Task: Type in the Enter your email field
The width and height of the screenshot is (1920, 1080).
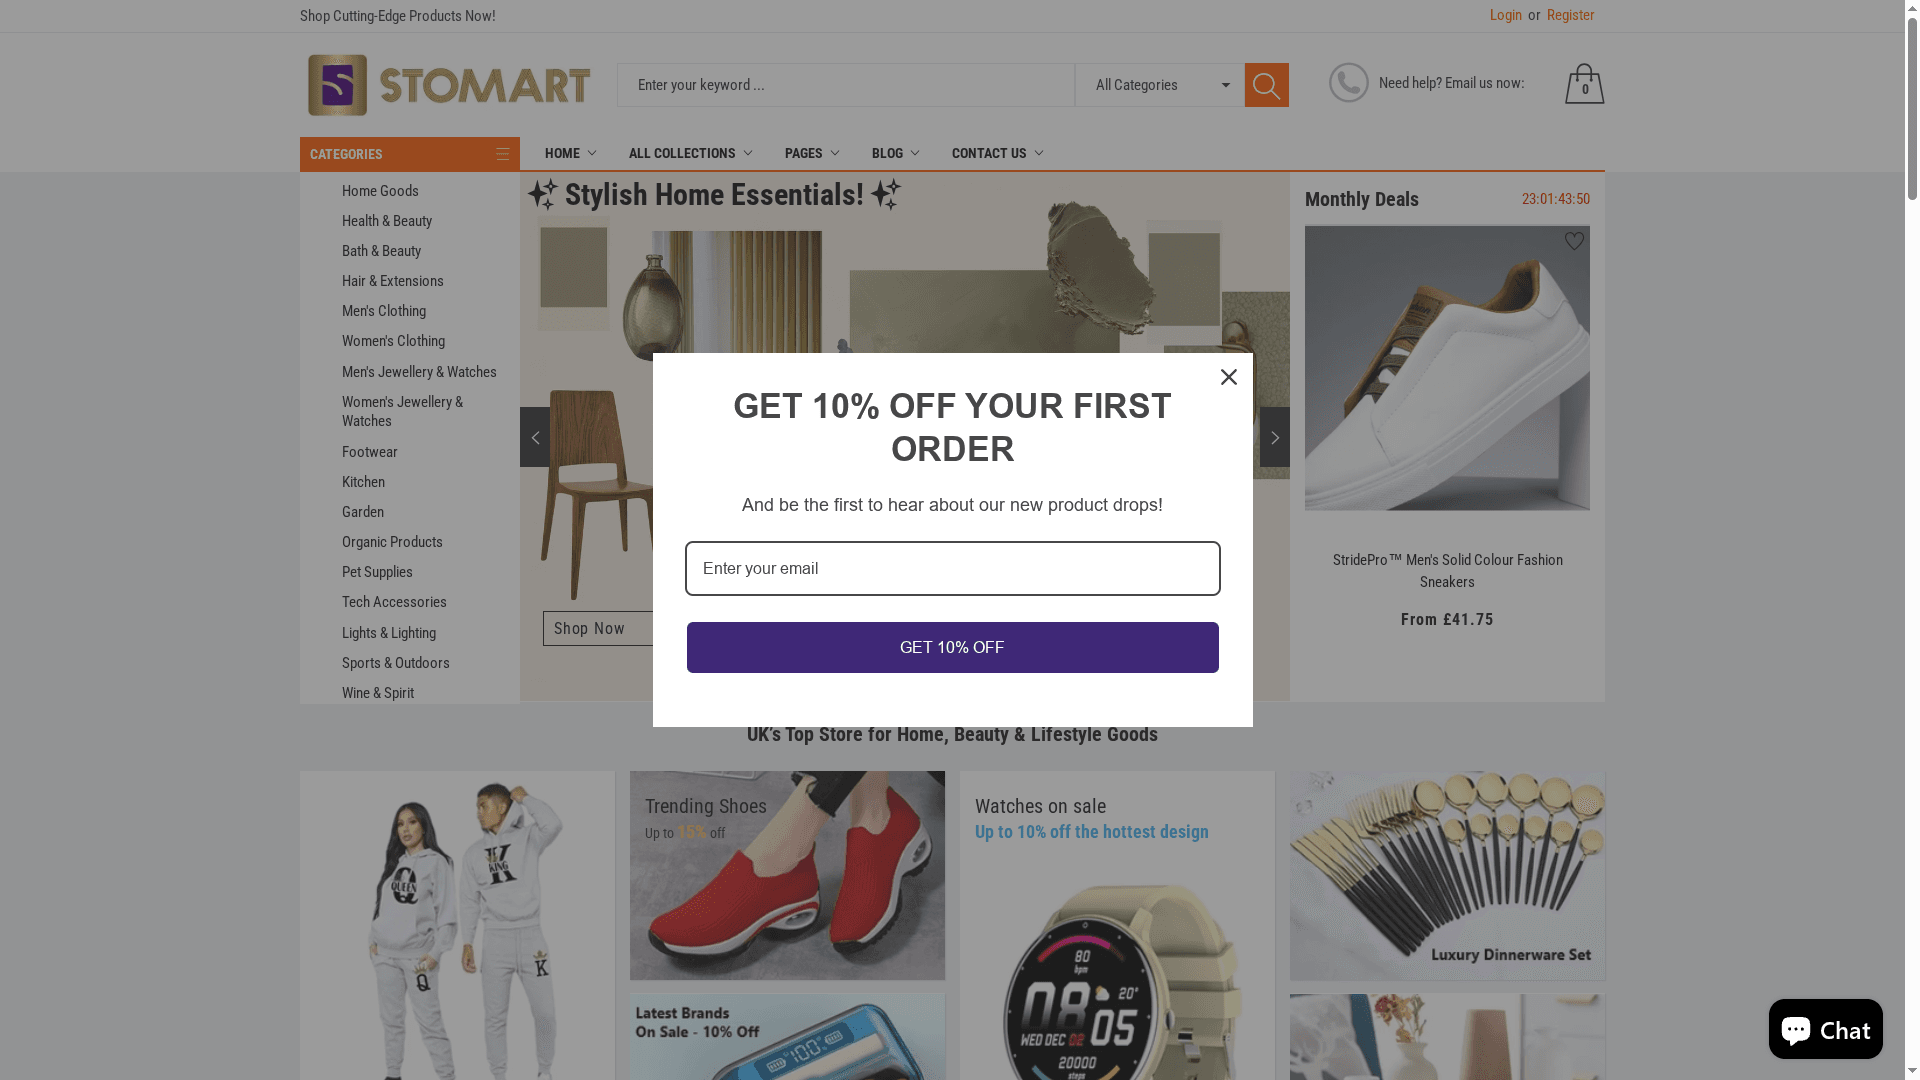Action: 952,568
